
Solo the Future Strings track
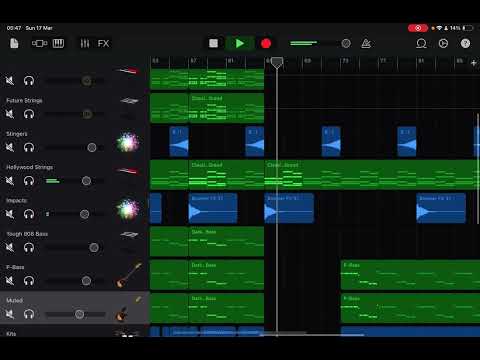coord(29,114)
